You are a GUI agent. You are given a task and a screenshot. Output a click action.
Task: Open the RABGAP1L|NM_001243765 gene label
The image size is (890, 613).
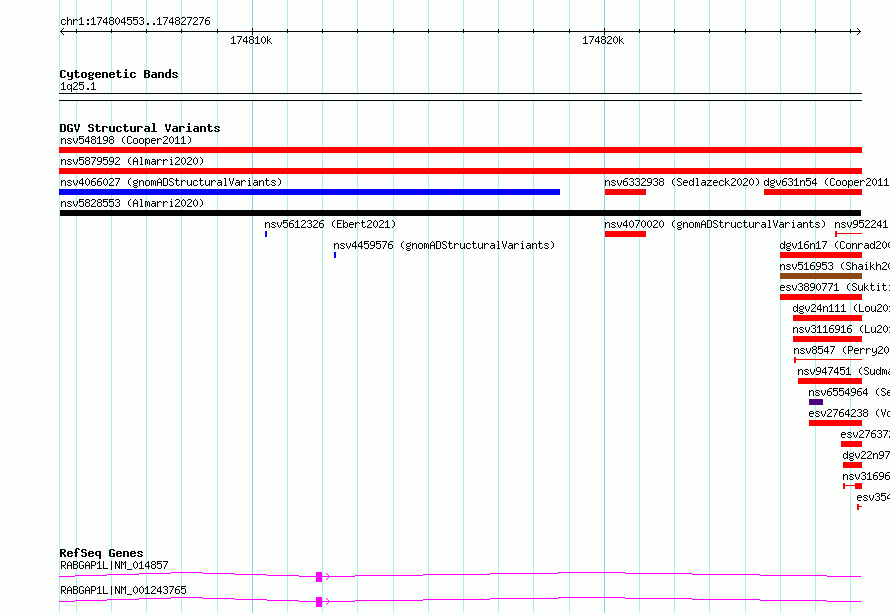123,590
